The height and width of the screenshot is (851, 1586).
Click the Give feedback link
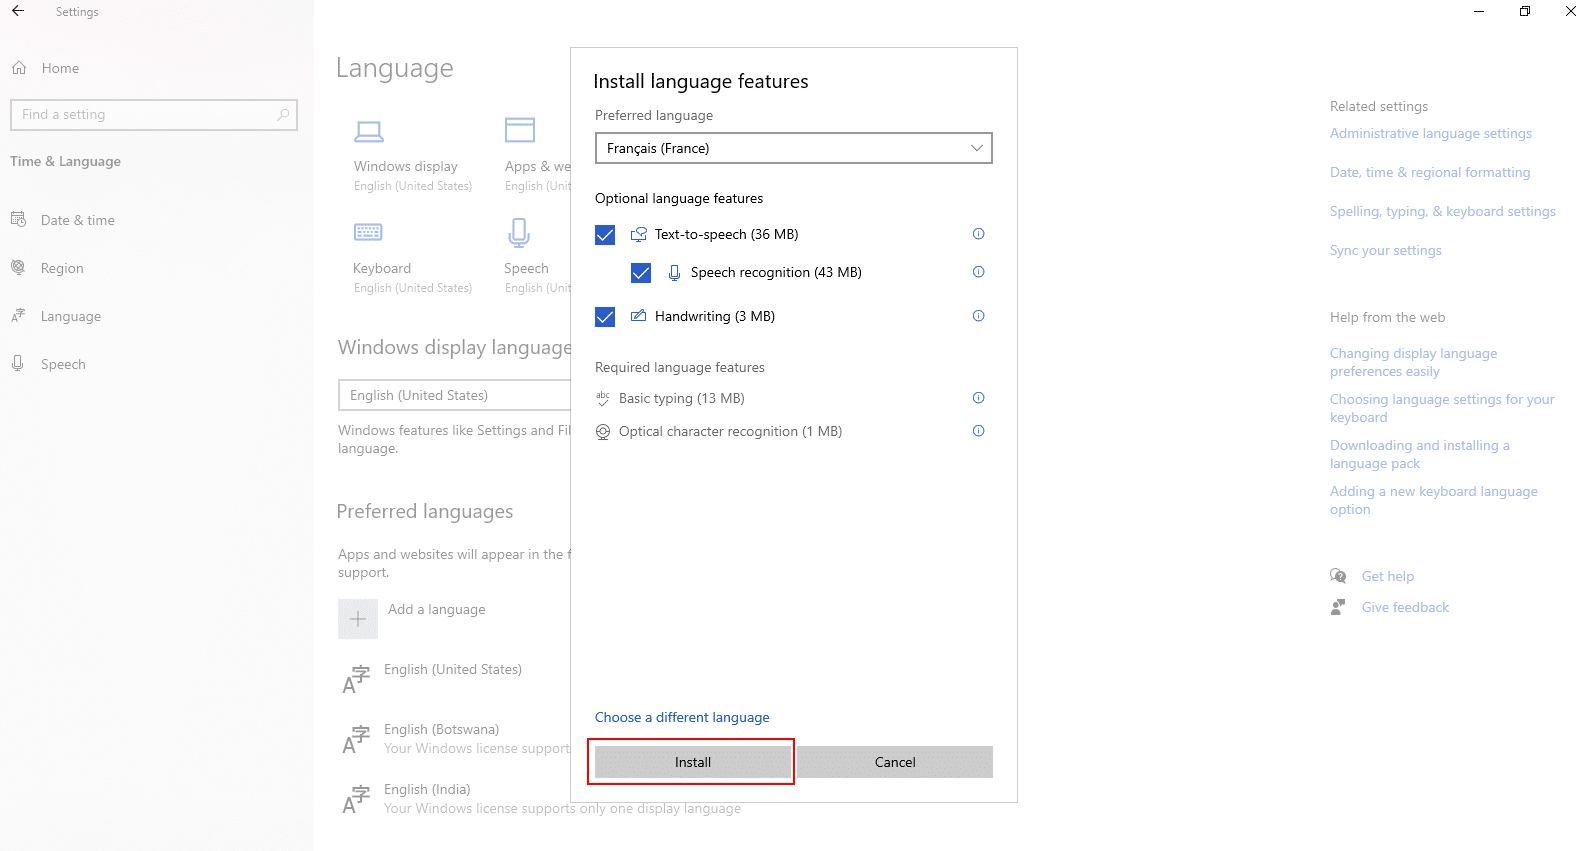tap(1405, 607)
